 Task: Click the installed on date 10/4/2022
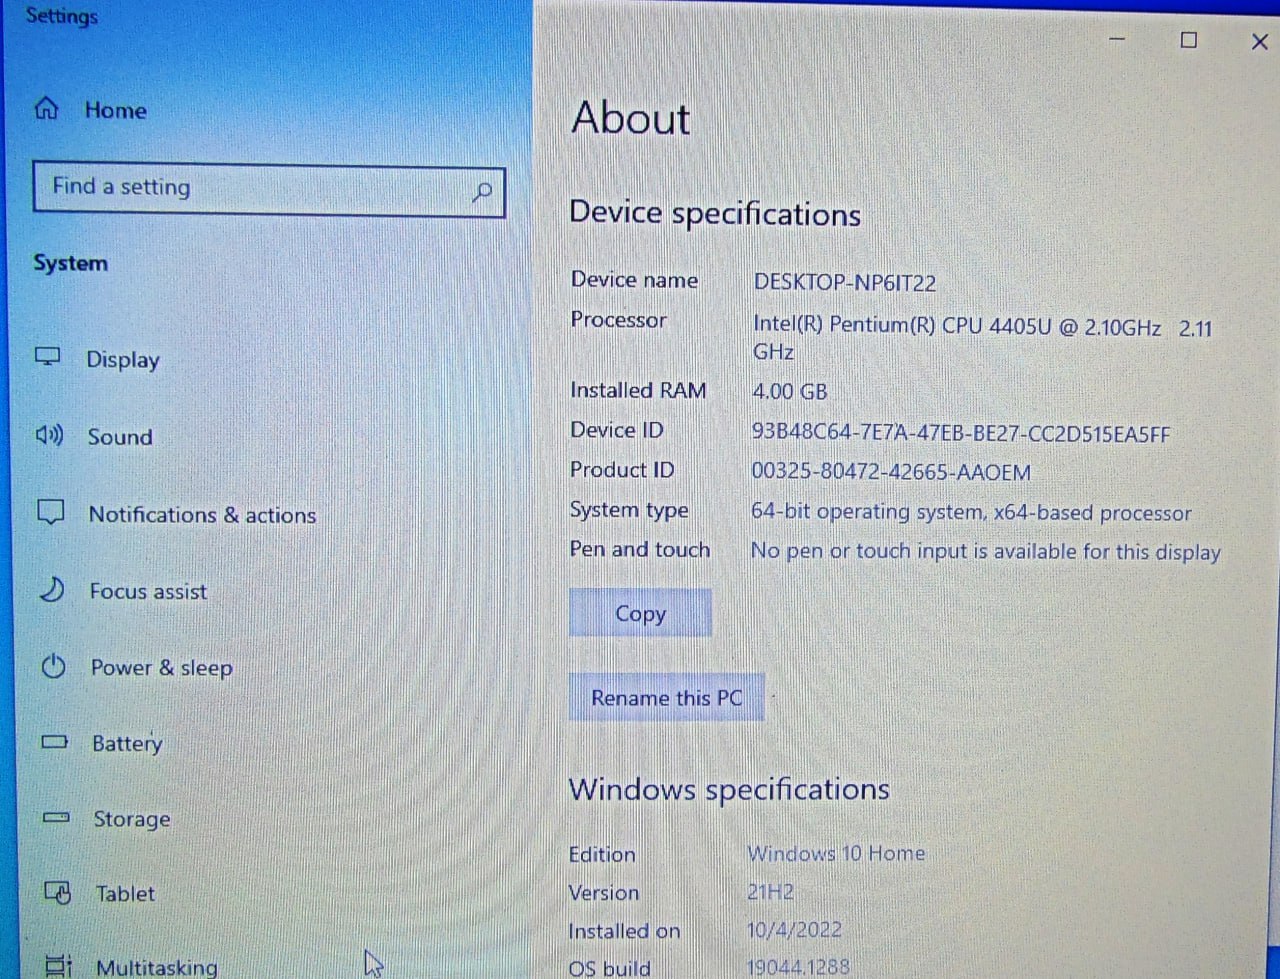794,929
